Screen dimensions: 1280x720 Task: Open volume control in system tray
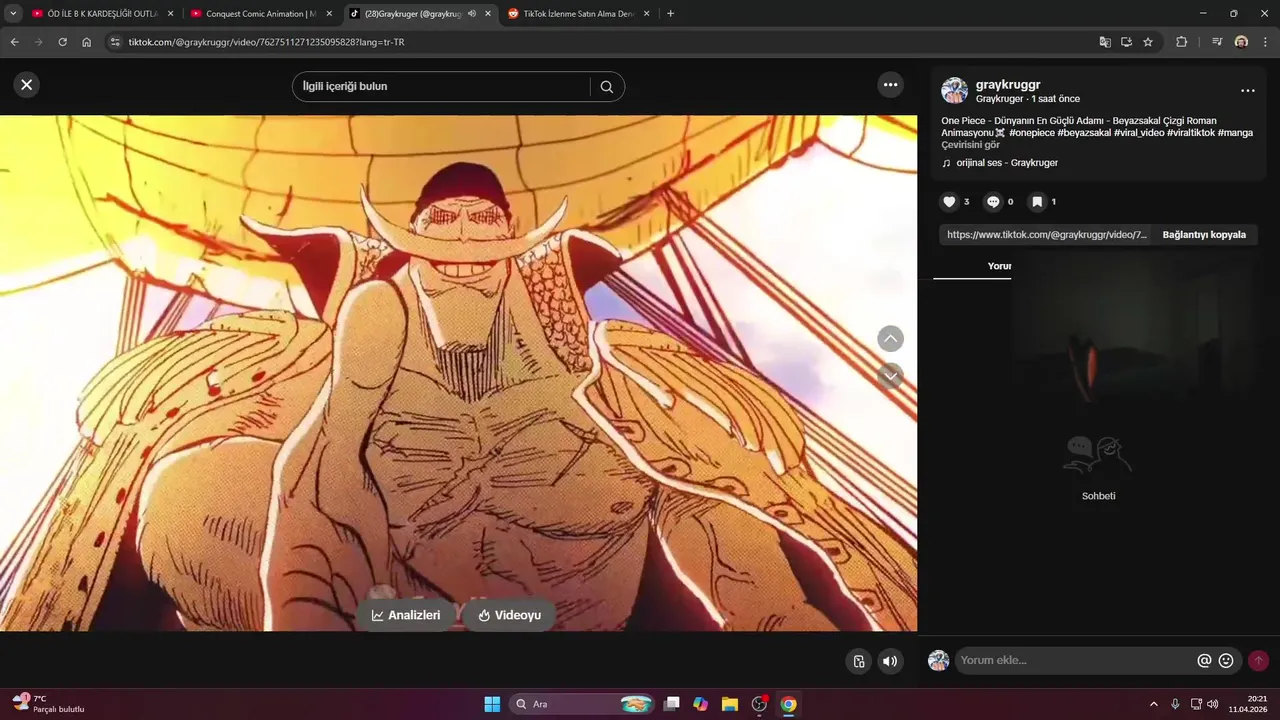(x=1213, y=704)
